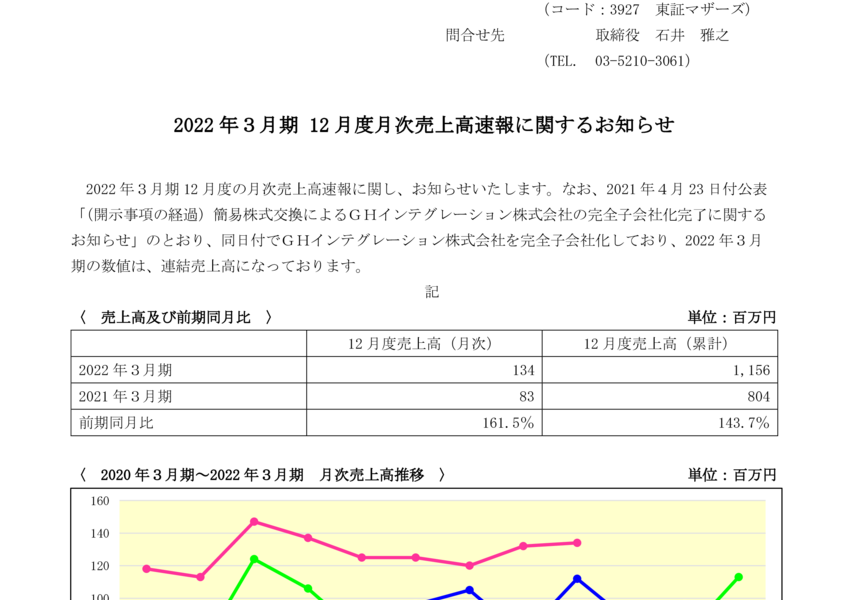Click the pink line peak data point near 147
Viewport: 849px width, 600px height.
pos(254,521)
